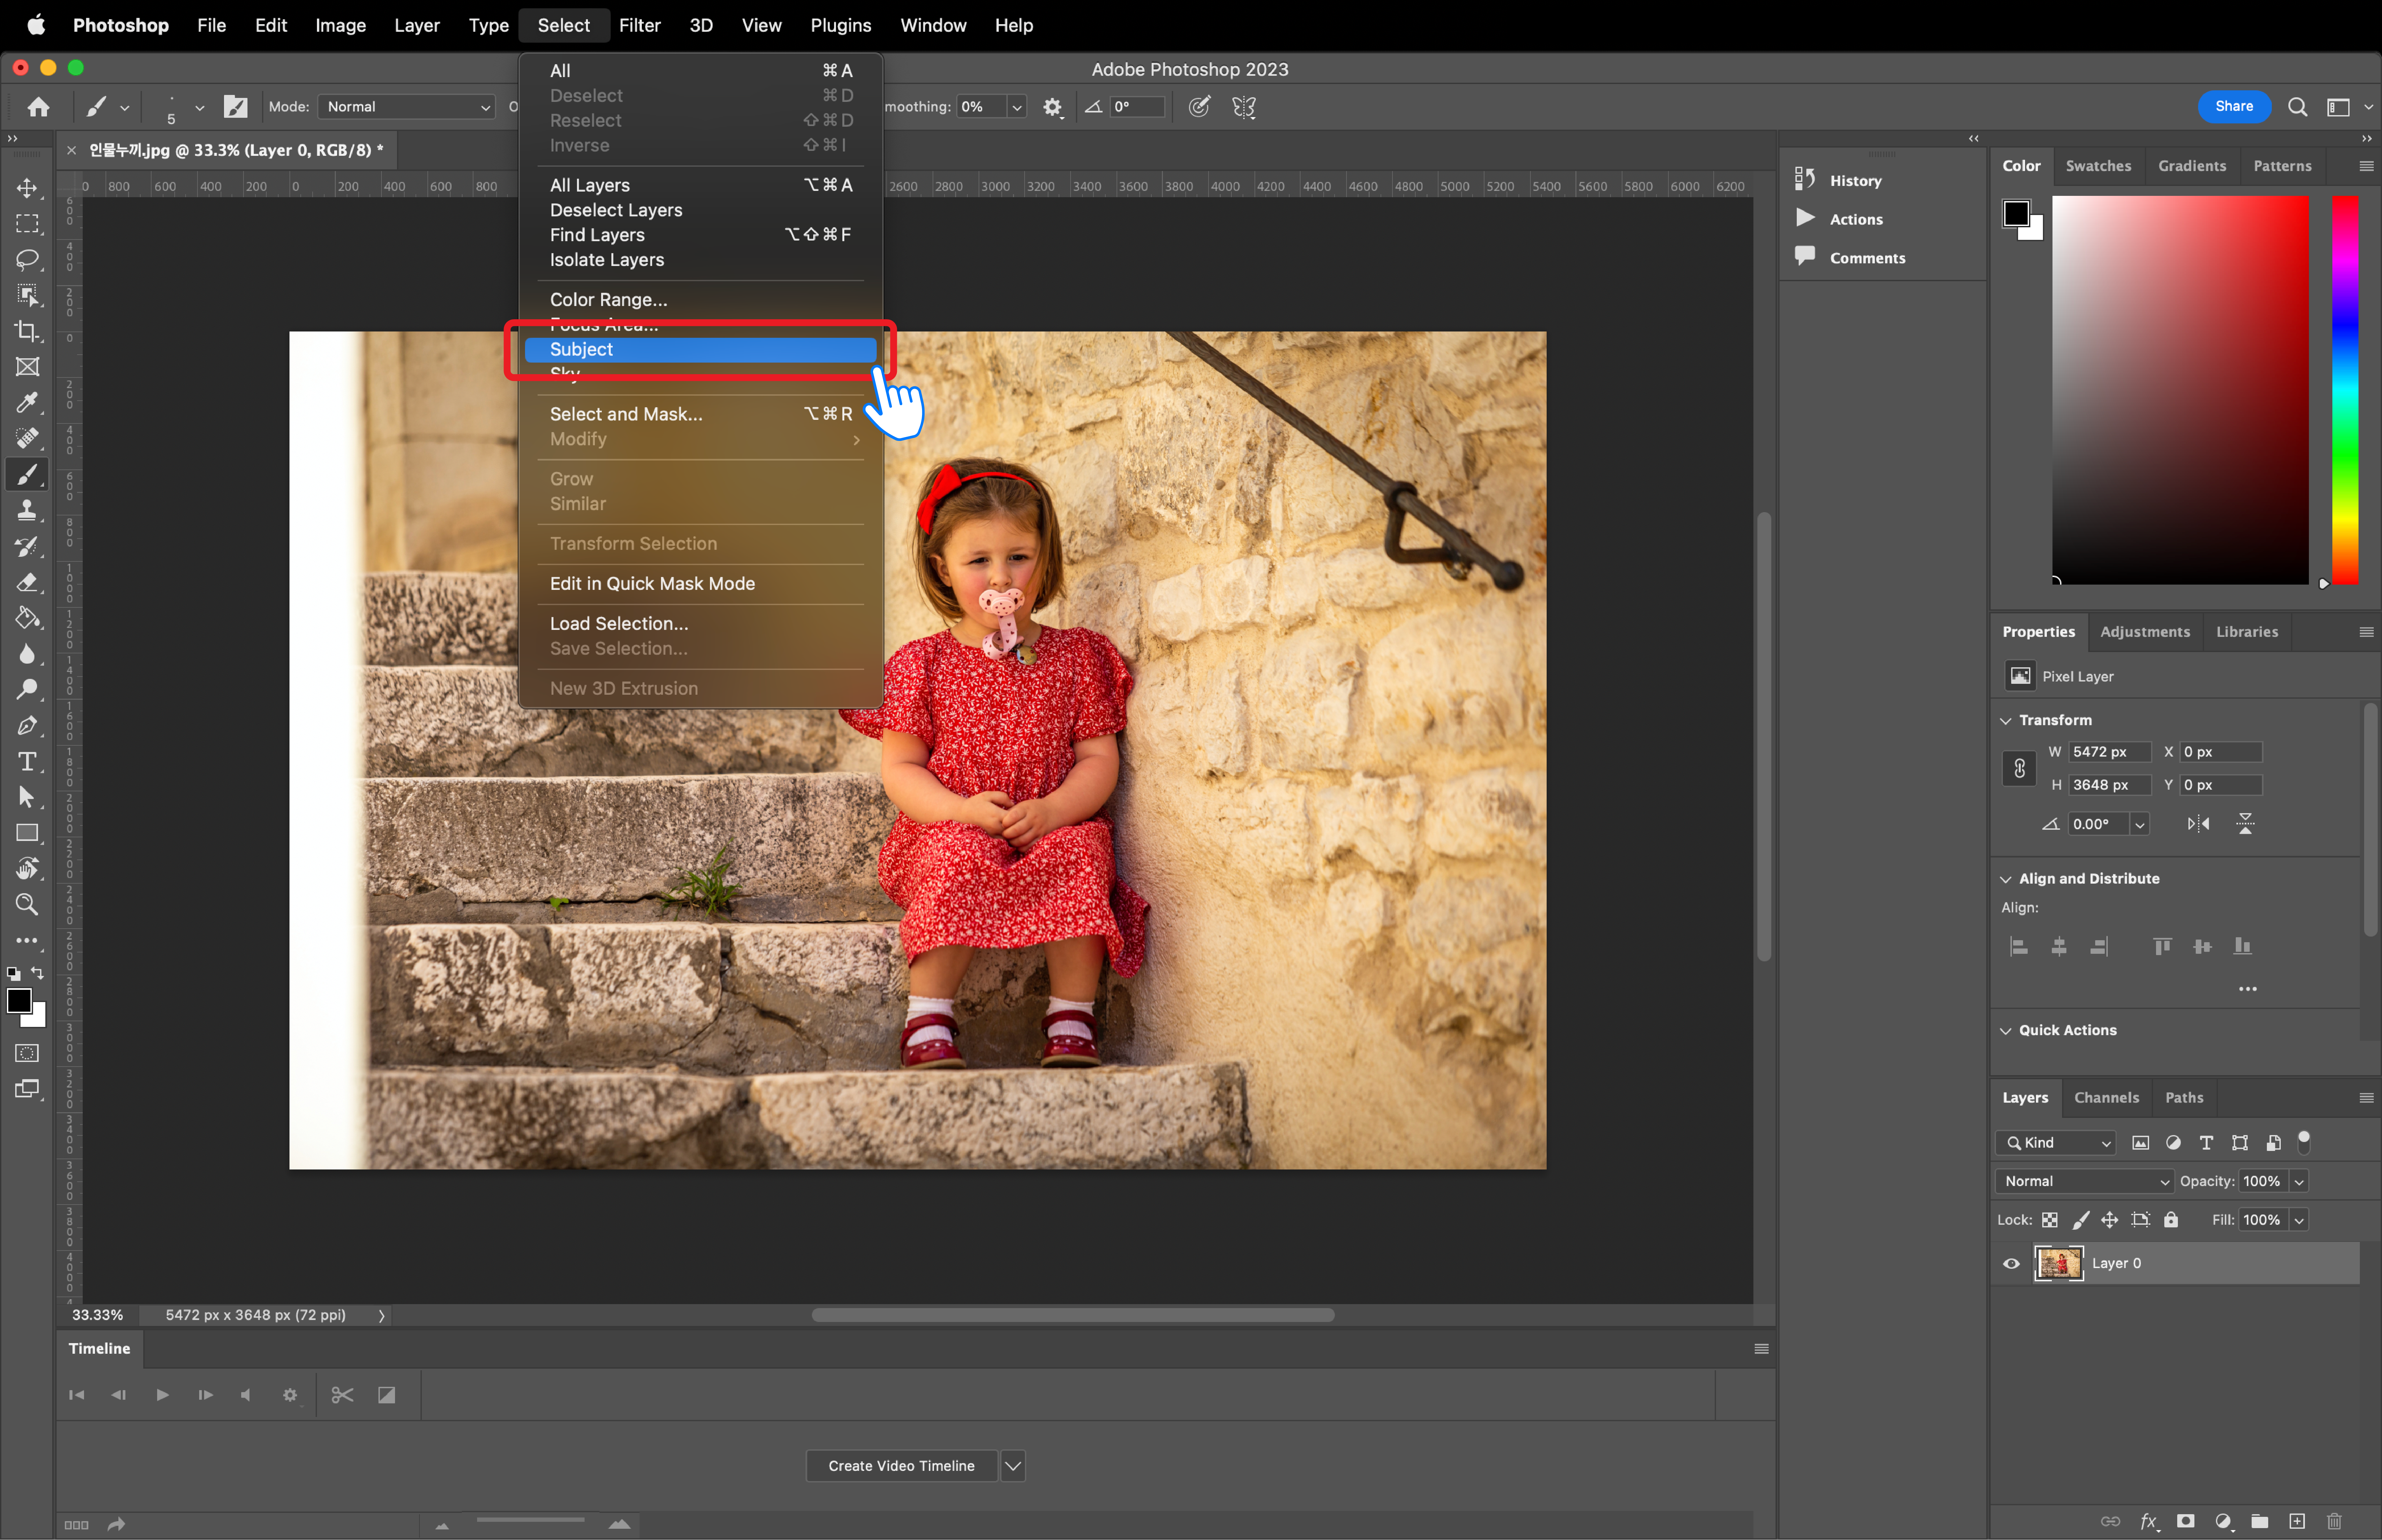The image size is (2382, 1540).
Task: Click the Home icon in options bar
Action: [38, 107]
